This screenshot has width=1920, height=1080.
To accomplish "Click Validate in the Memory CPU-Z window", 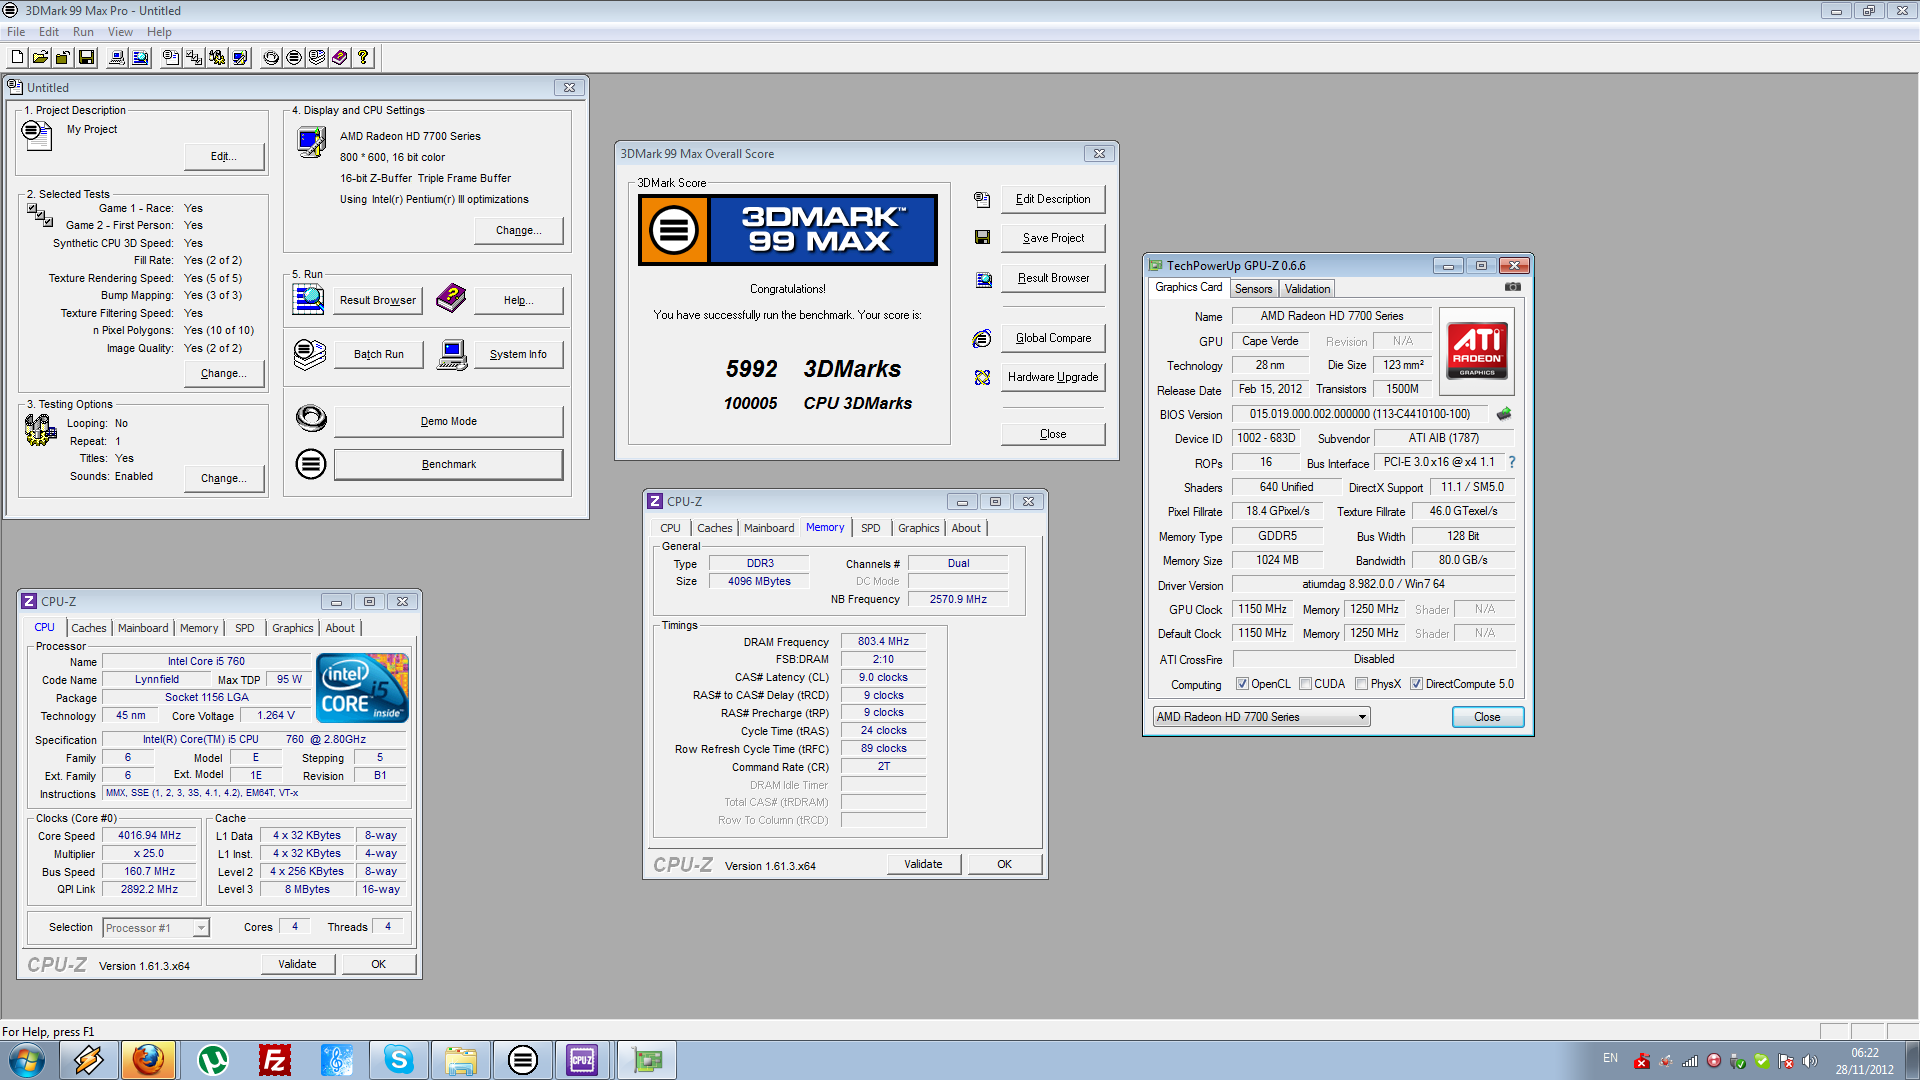I will pos(923,864).
